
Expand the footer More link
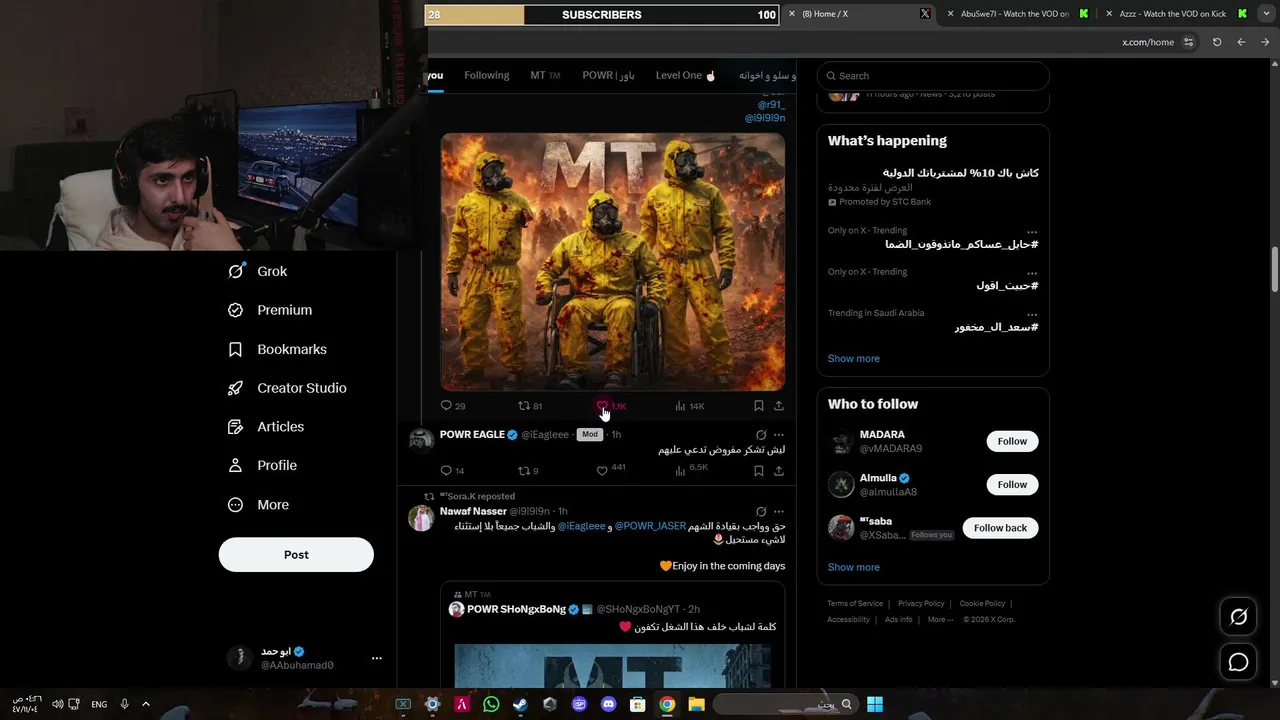[938, 620]
